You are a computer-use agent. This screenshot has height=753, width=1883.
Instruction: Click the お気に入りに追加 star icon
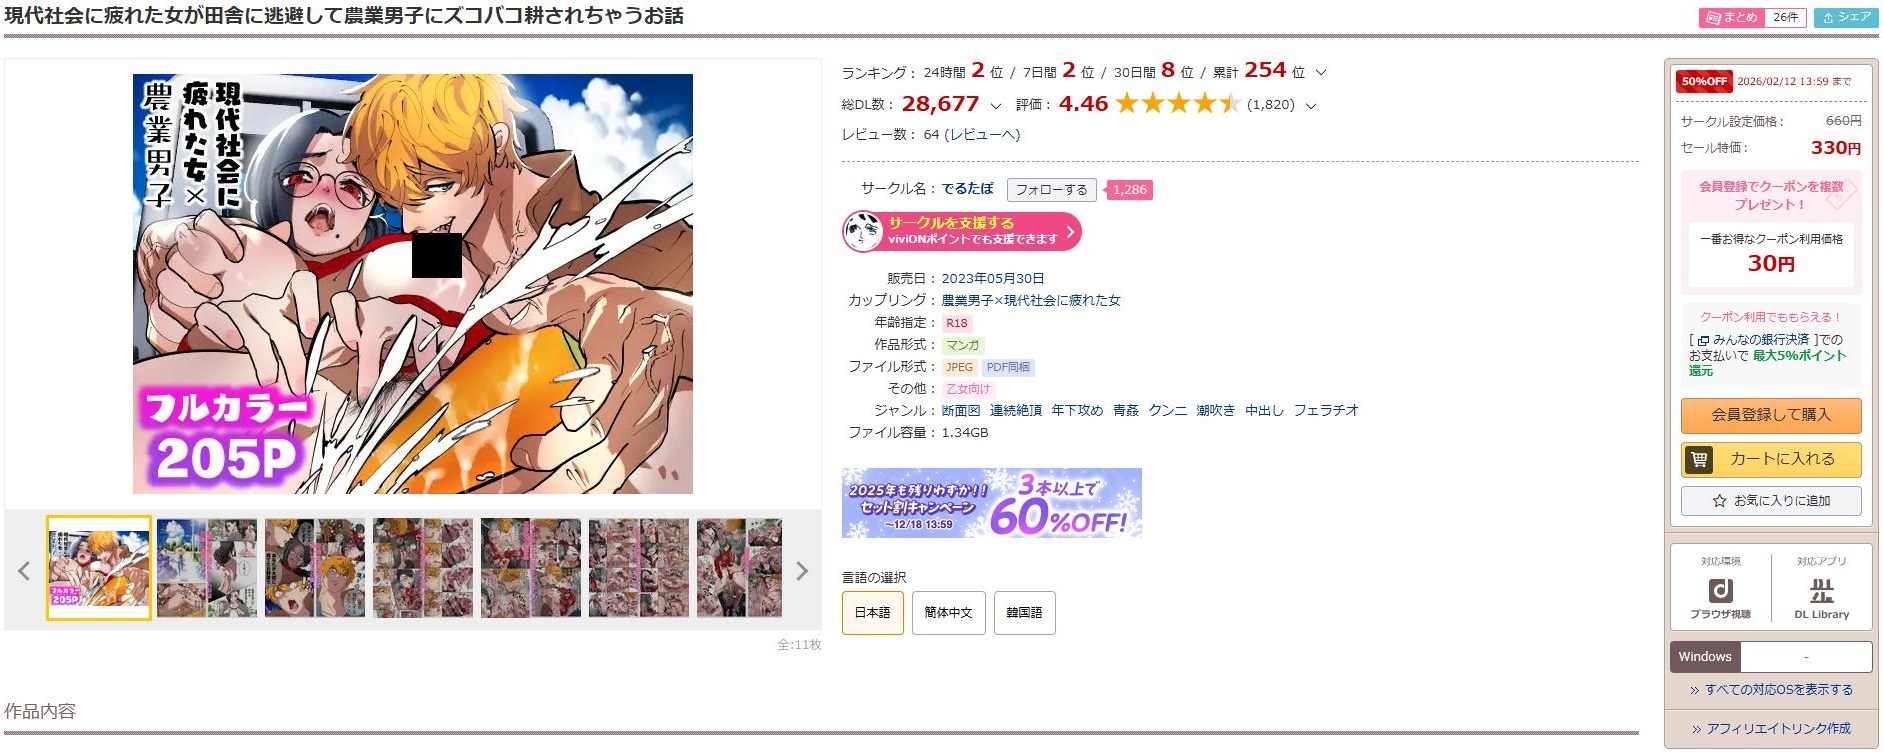[1719, 501]
